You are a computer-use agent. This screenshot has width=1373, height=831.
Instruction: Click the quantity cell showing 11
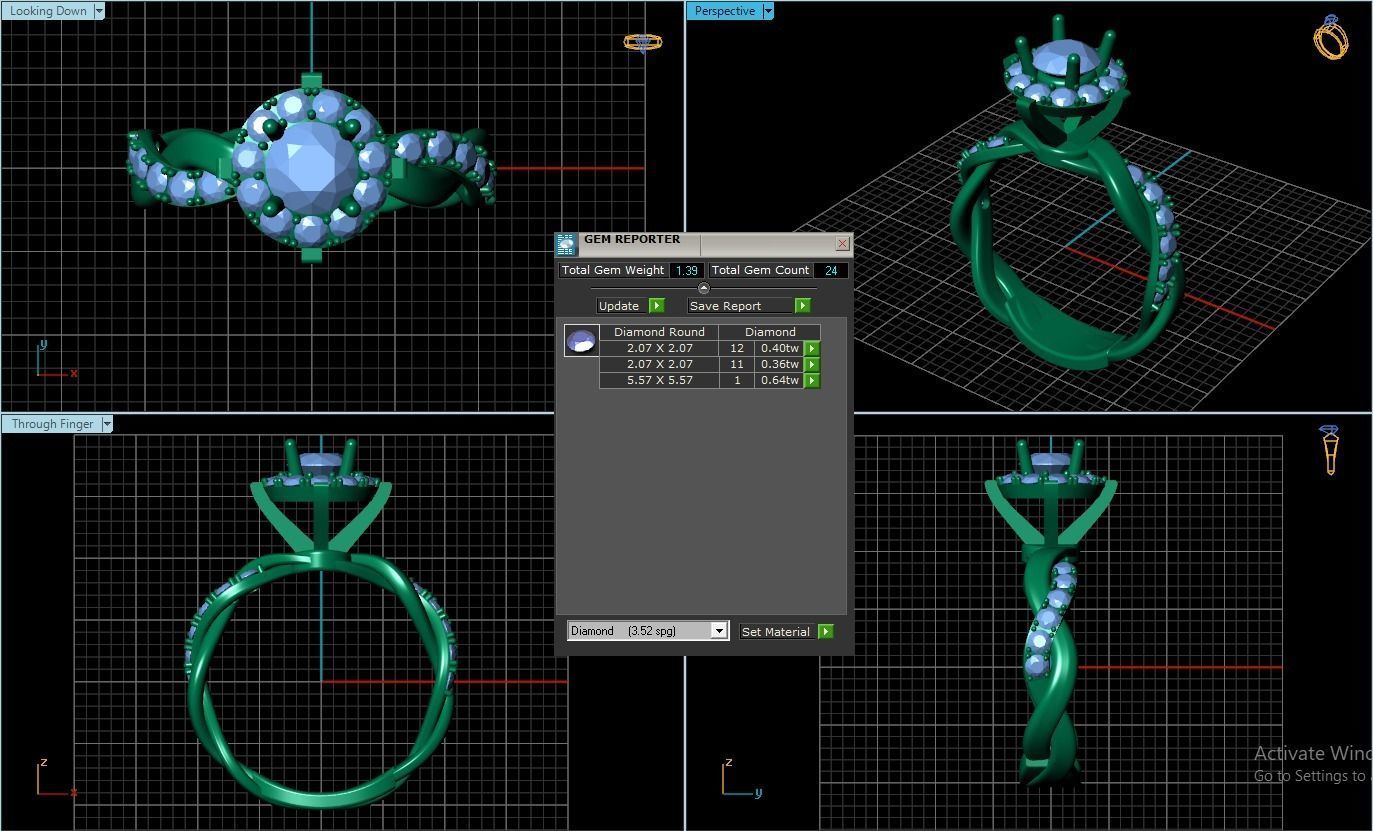pyautogui.click(x=737, y=364)
